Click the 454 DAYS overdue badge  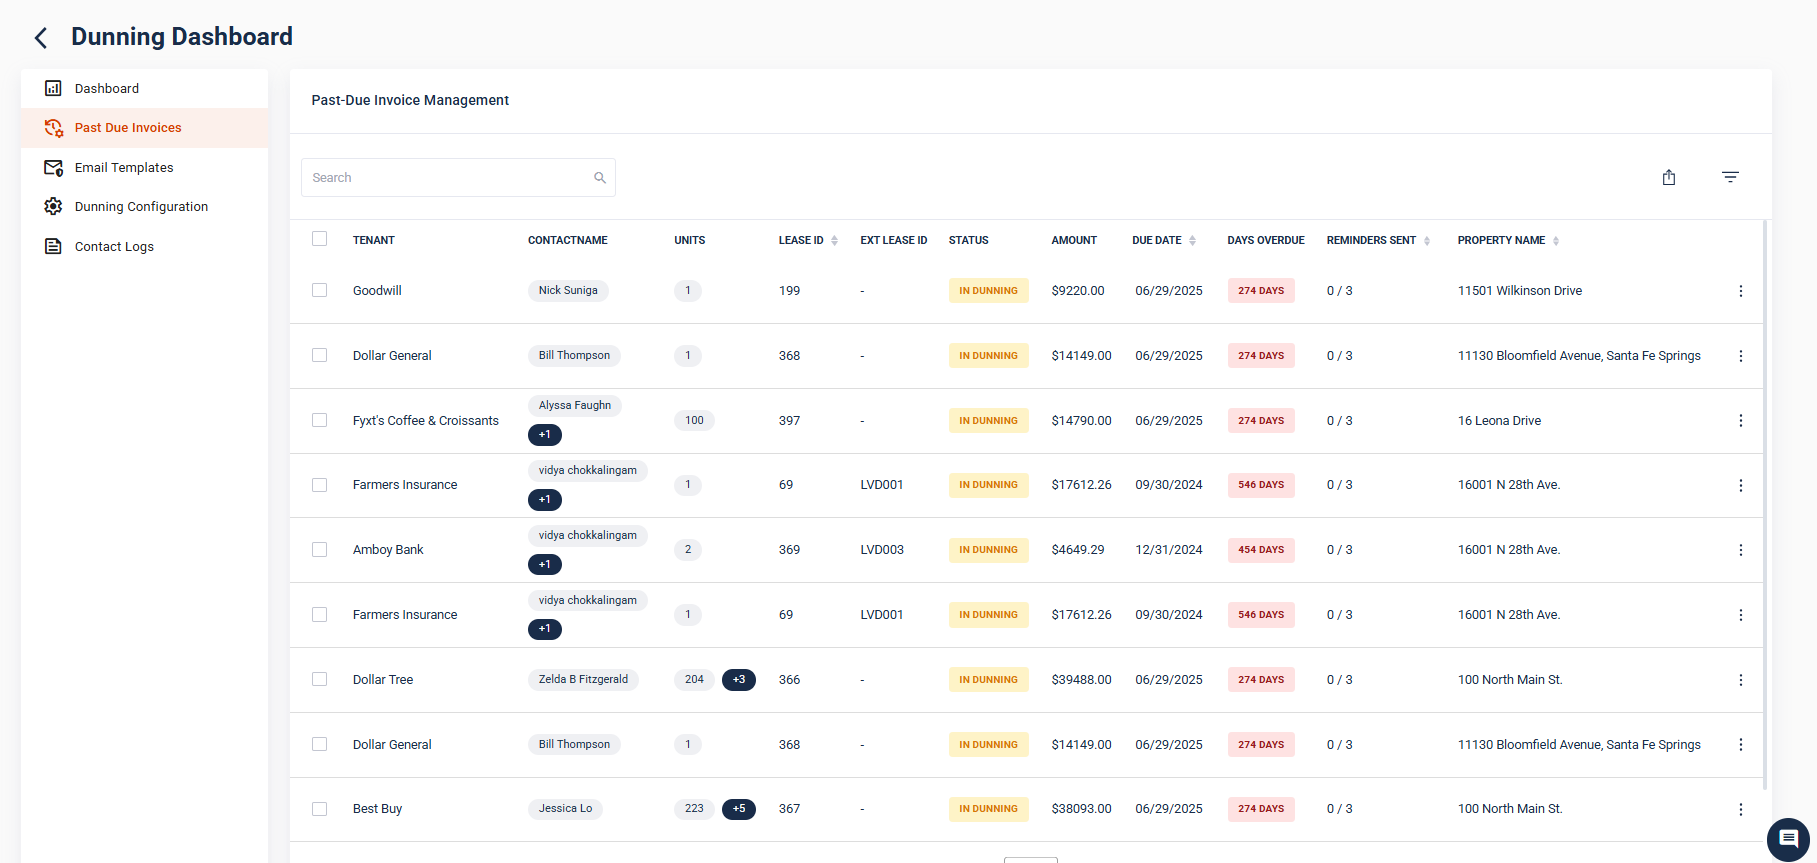pyautogui.click(x=1261, y=550)
